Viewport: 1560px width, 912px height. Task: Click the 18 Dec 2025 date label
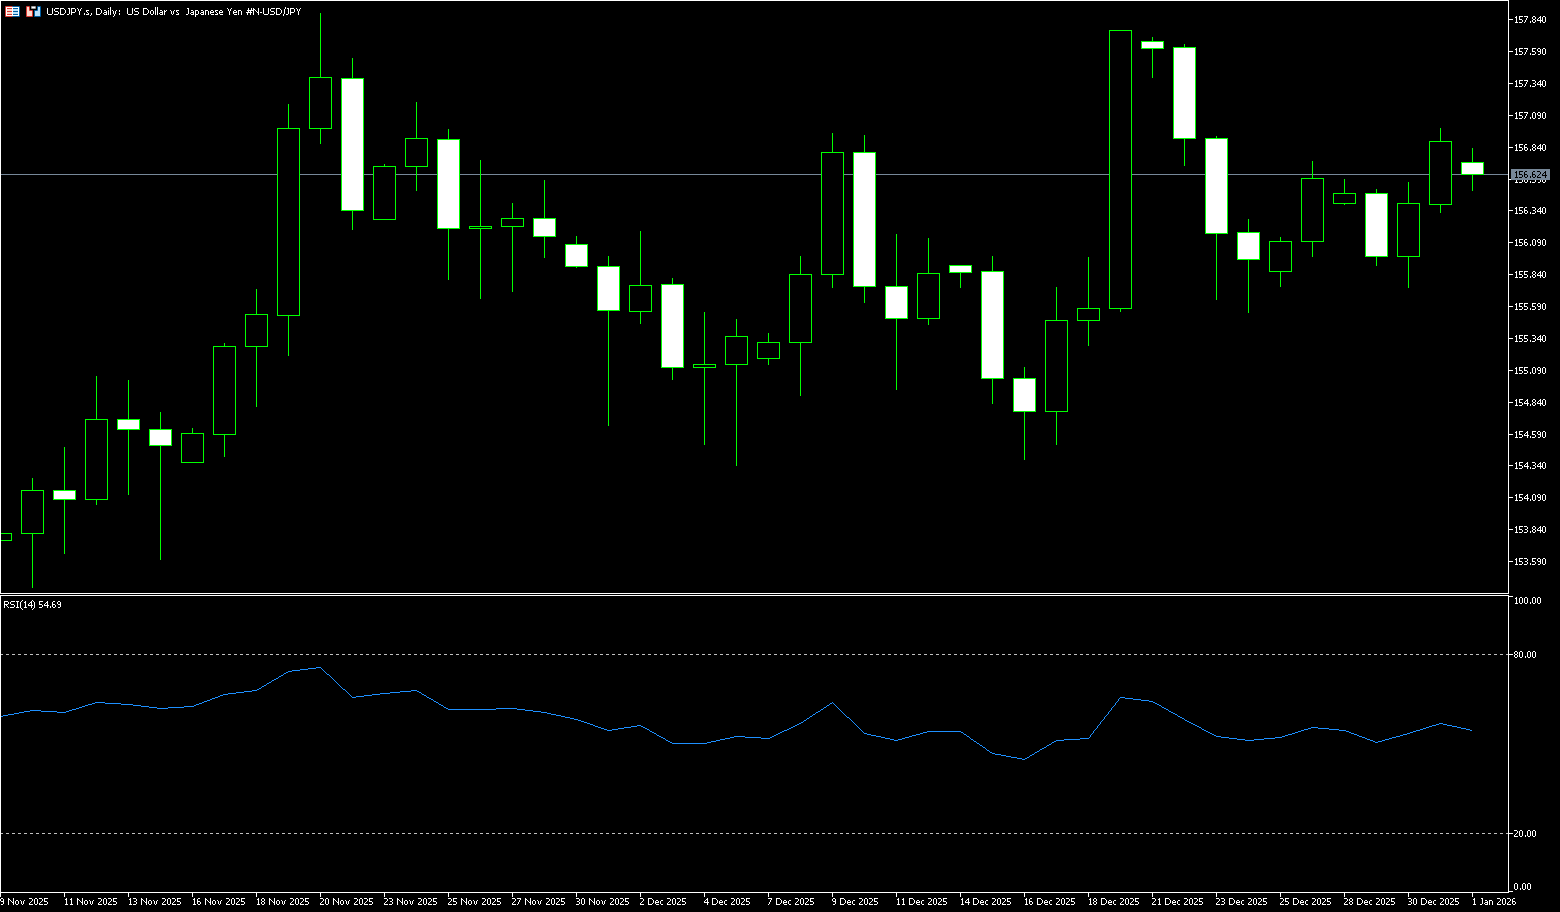(x=1113, y=902)
